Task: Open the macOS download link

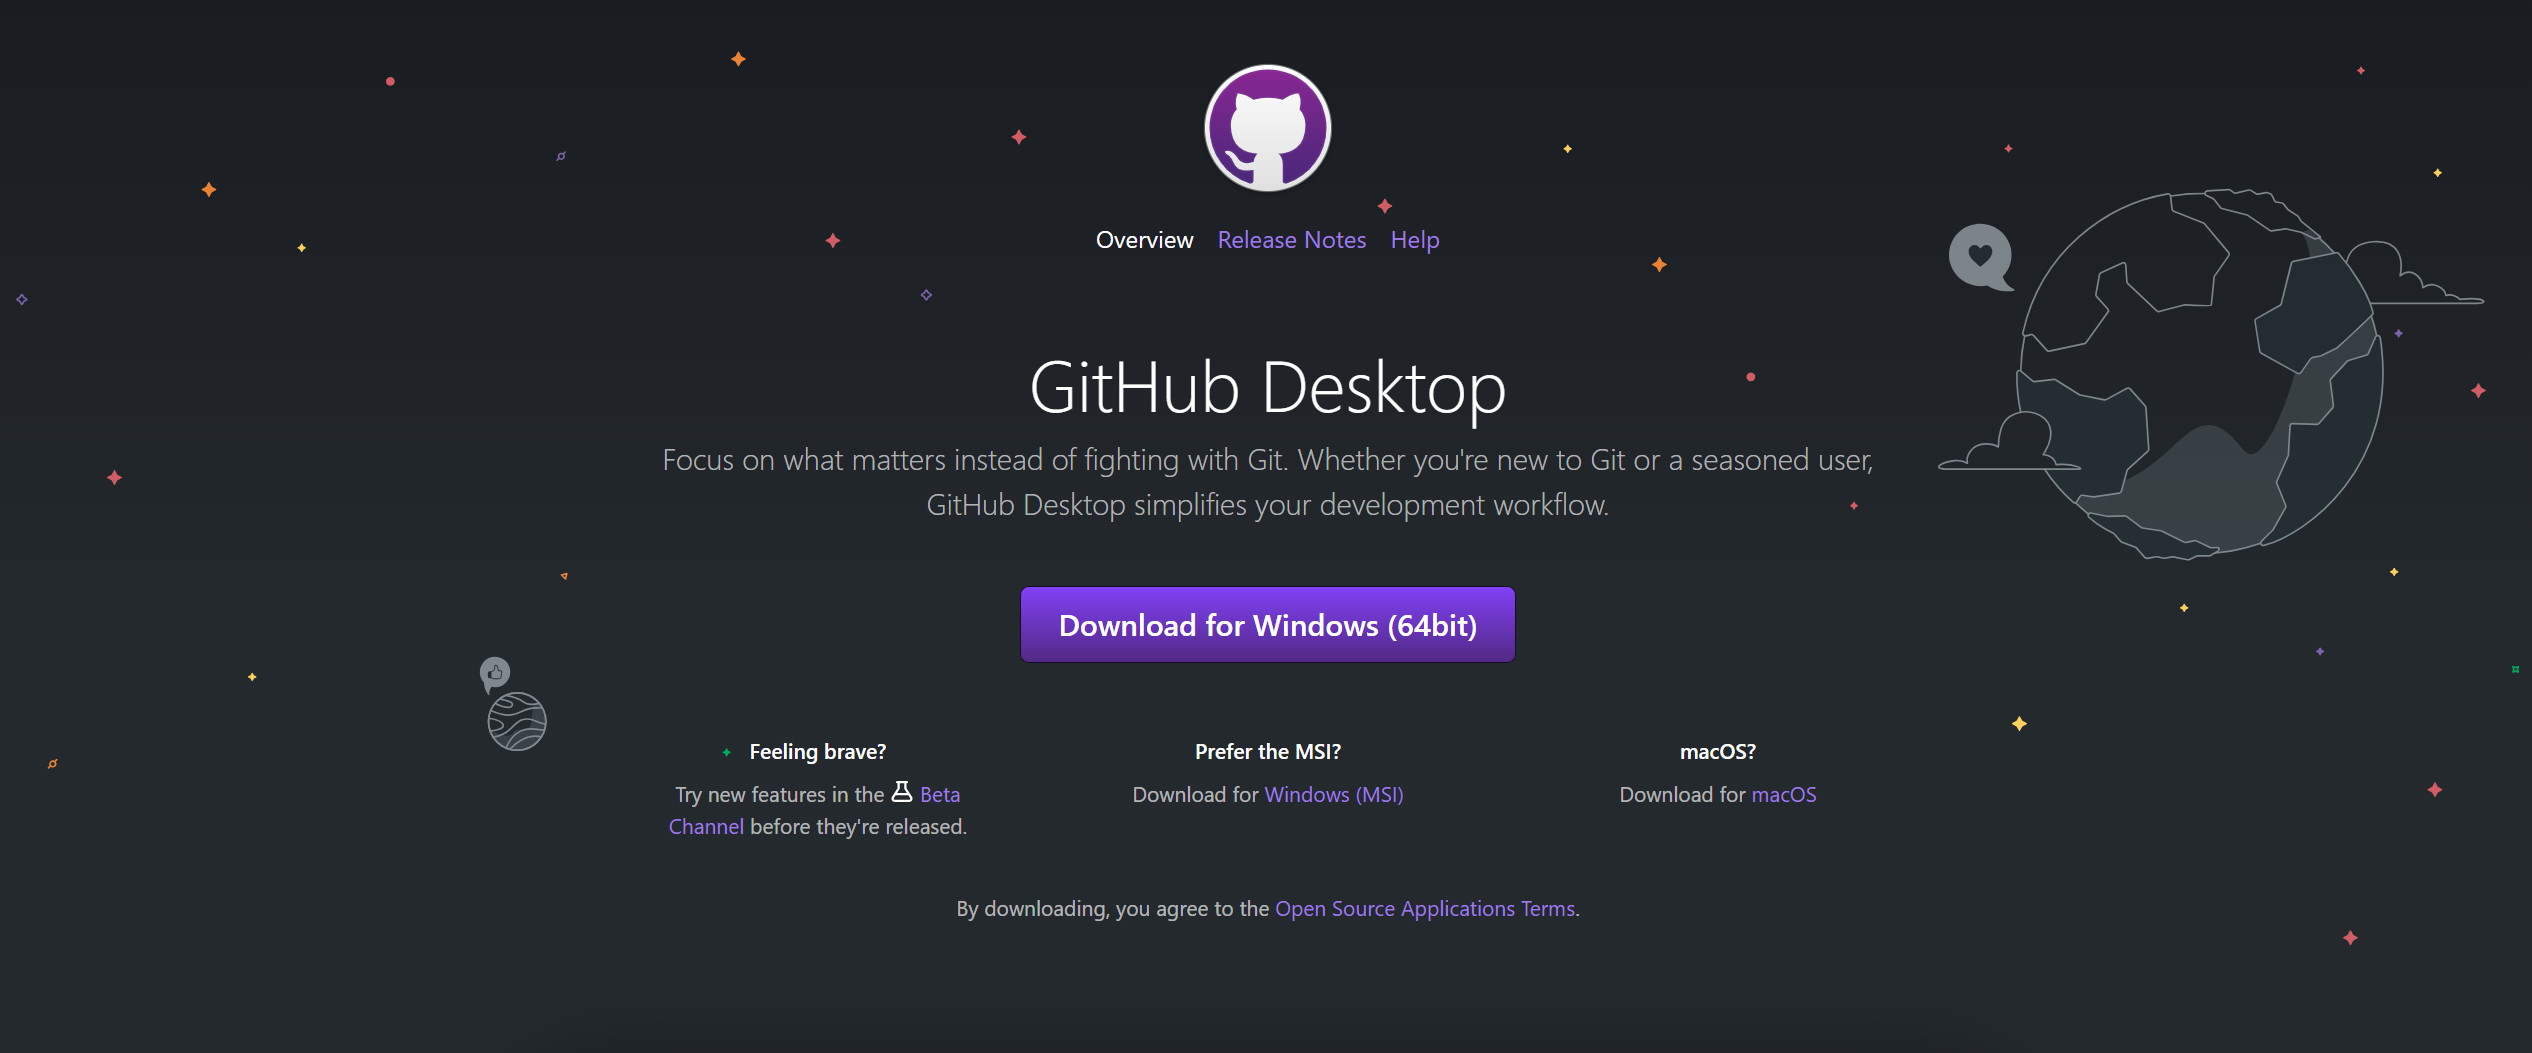Action: (x=1783, y=795)
